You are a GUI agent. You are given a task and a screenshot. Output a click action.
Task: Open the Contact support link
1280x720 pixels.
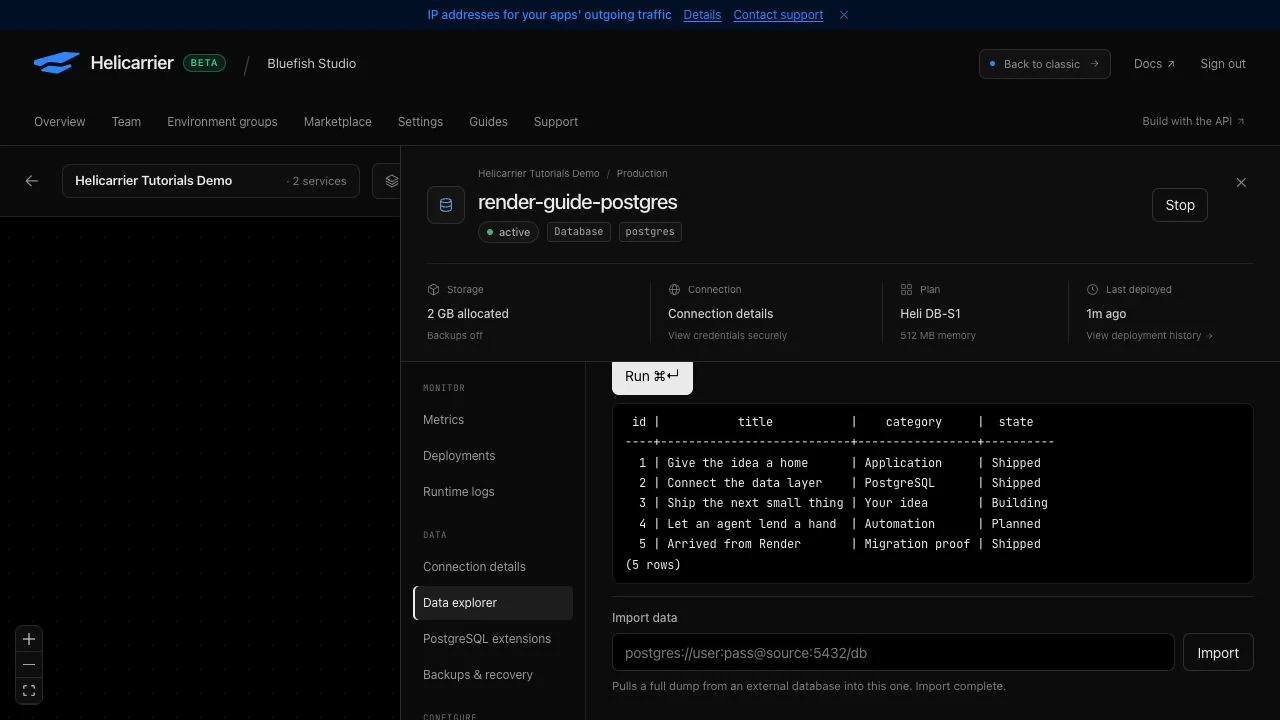778,15
